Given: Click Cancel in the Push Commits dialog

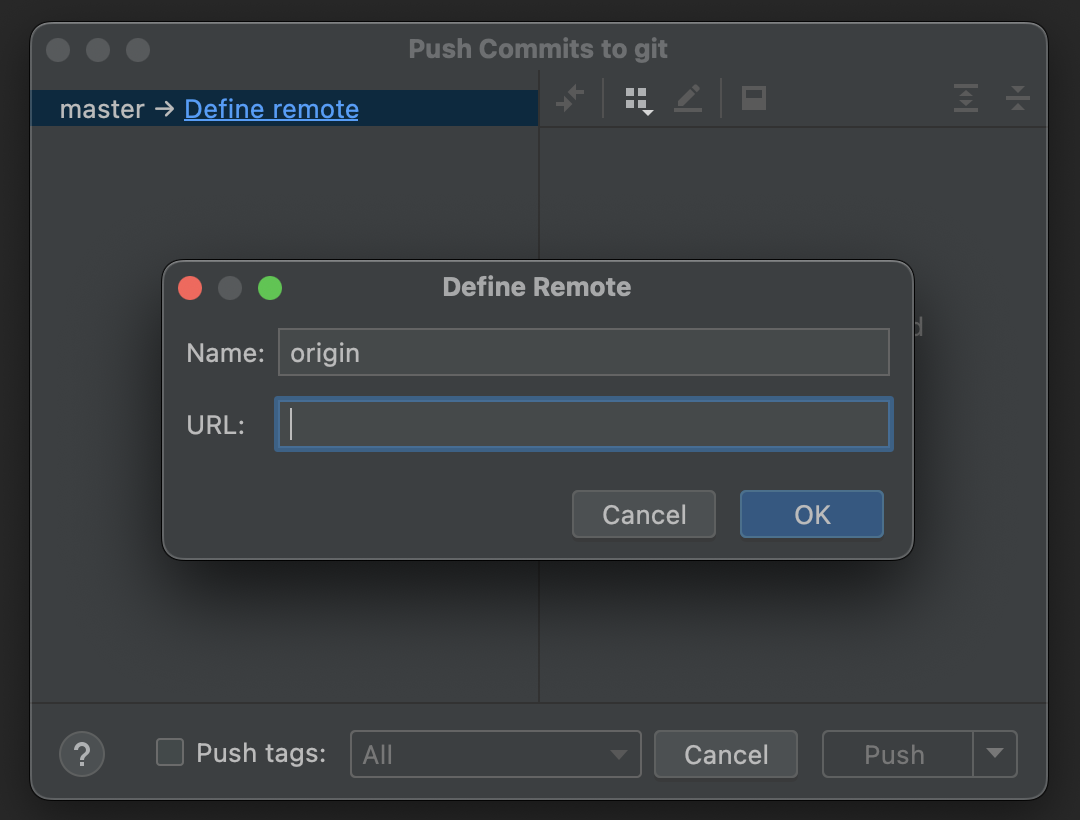Looking at the screenshot, I should [726, 754].
